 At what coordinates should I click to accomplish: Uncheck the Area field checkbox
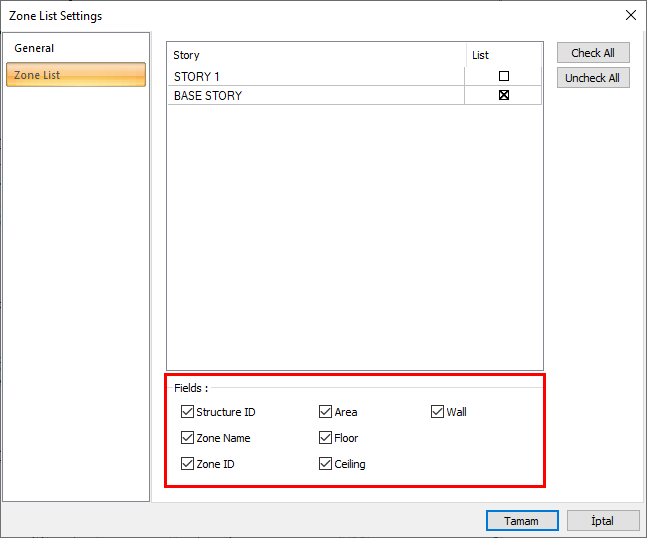pos(325,412)
